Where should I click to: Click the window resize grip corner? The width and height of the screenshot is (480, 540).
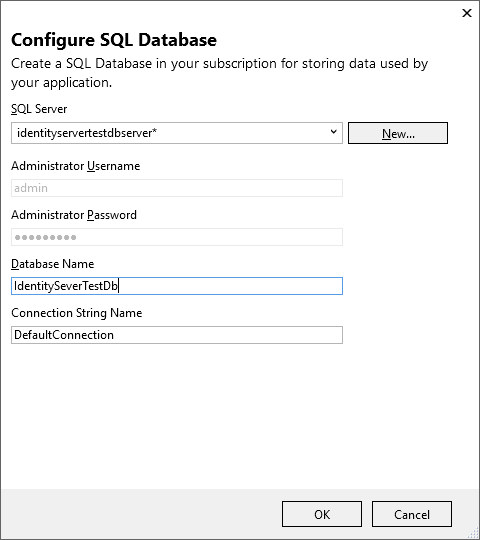pyautogui.click(x=474, y=534)
